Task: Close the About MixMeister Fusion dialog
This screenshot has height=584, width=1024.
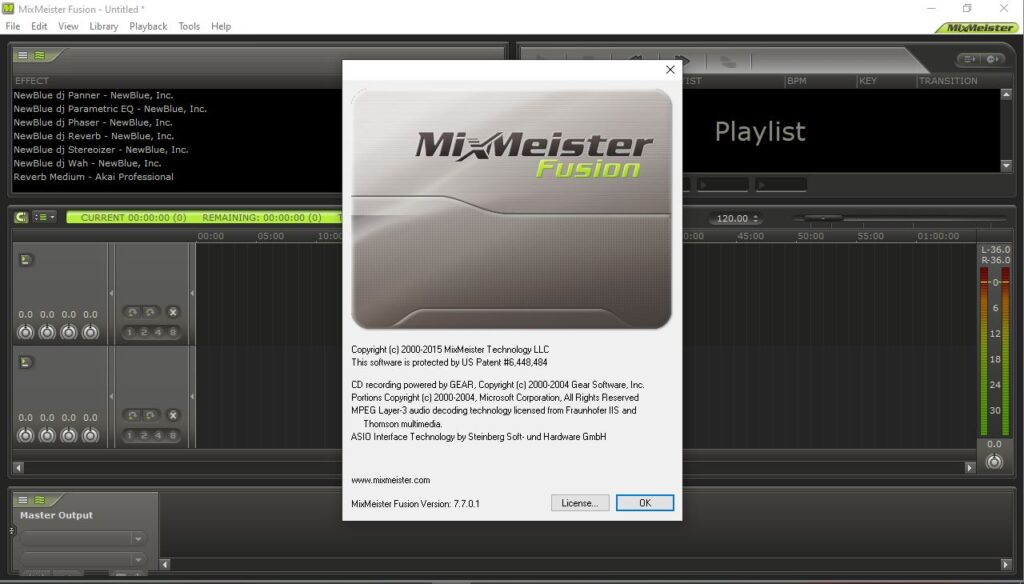Action: pos(670,70)
